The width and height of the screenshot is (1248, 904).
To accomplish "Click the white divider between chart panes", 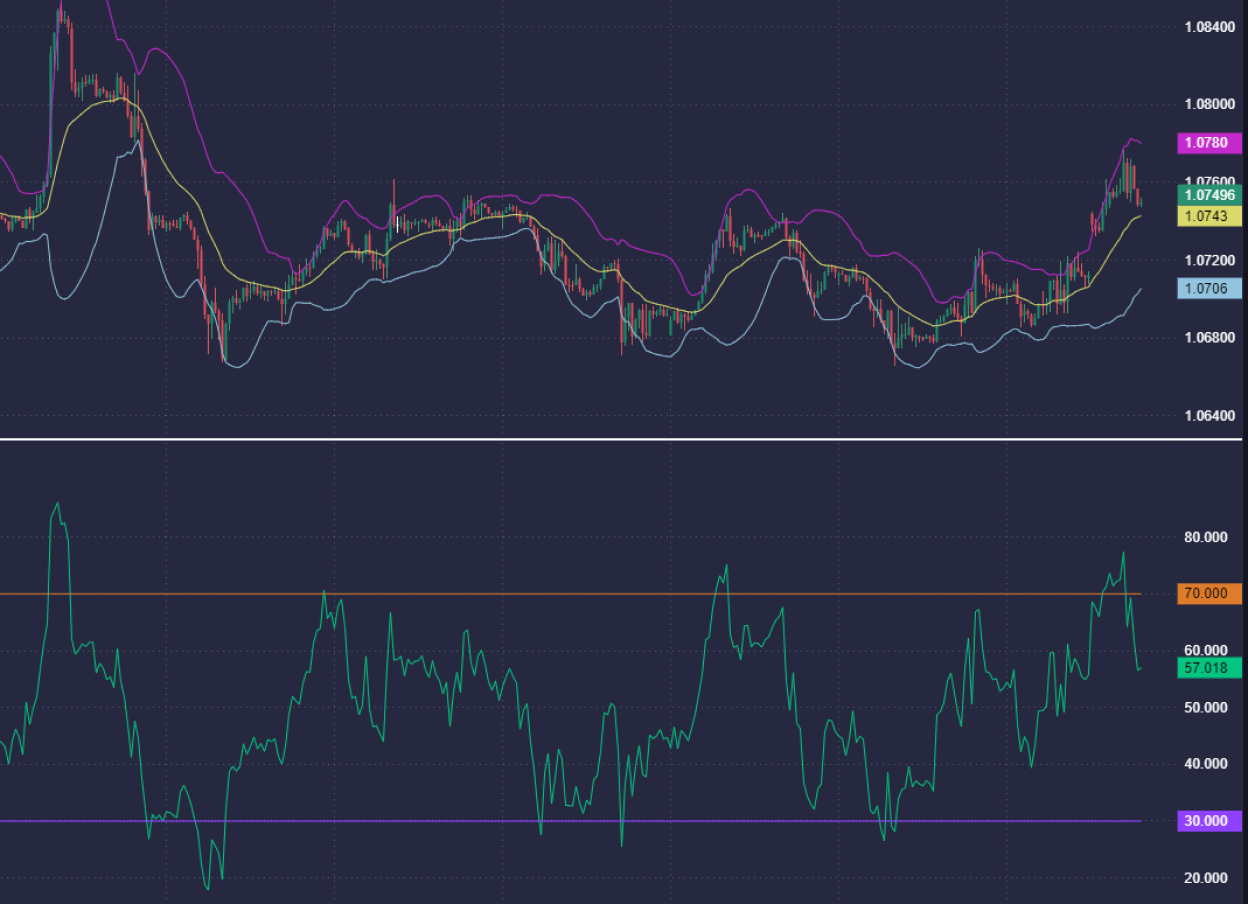I will (620, 439).
